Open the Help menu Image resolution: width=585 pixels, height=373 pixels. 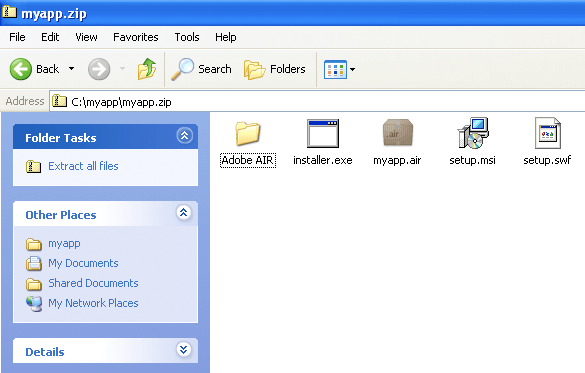pyautogui.click(x=226, y=37)
